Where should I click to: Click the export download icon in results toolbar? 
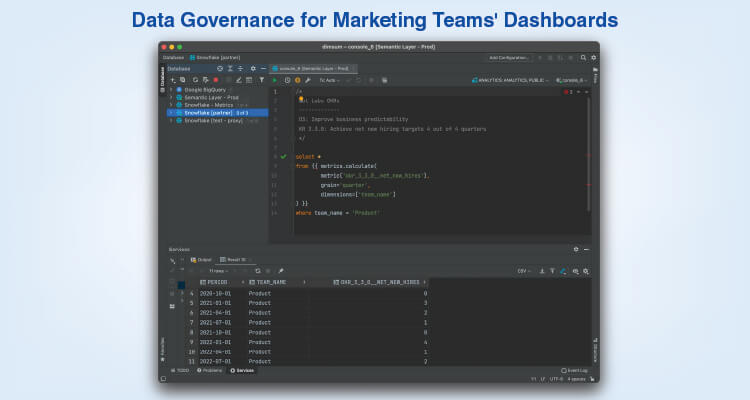tap(542, 271)
